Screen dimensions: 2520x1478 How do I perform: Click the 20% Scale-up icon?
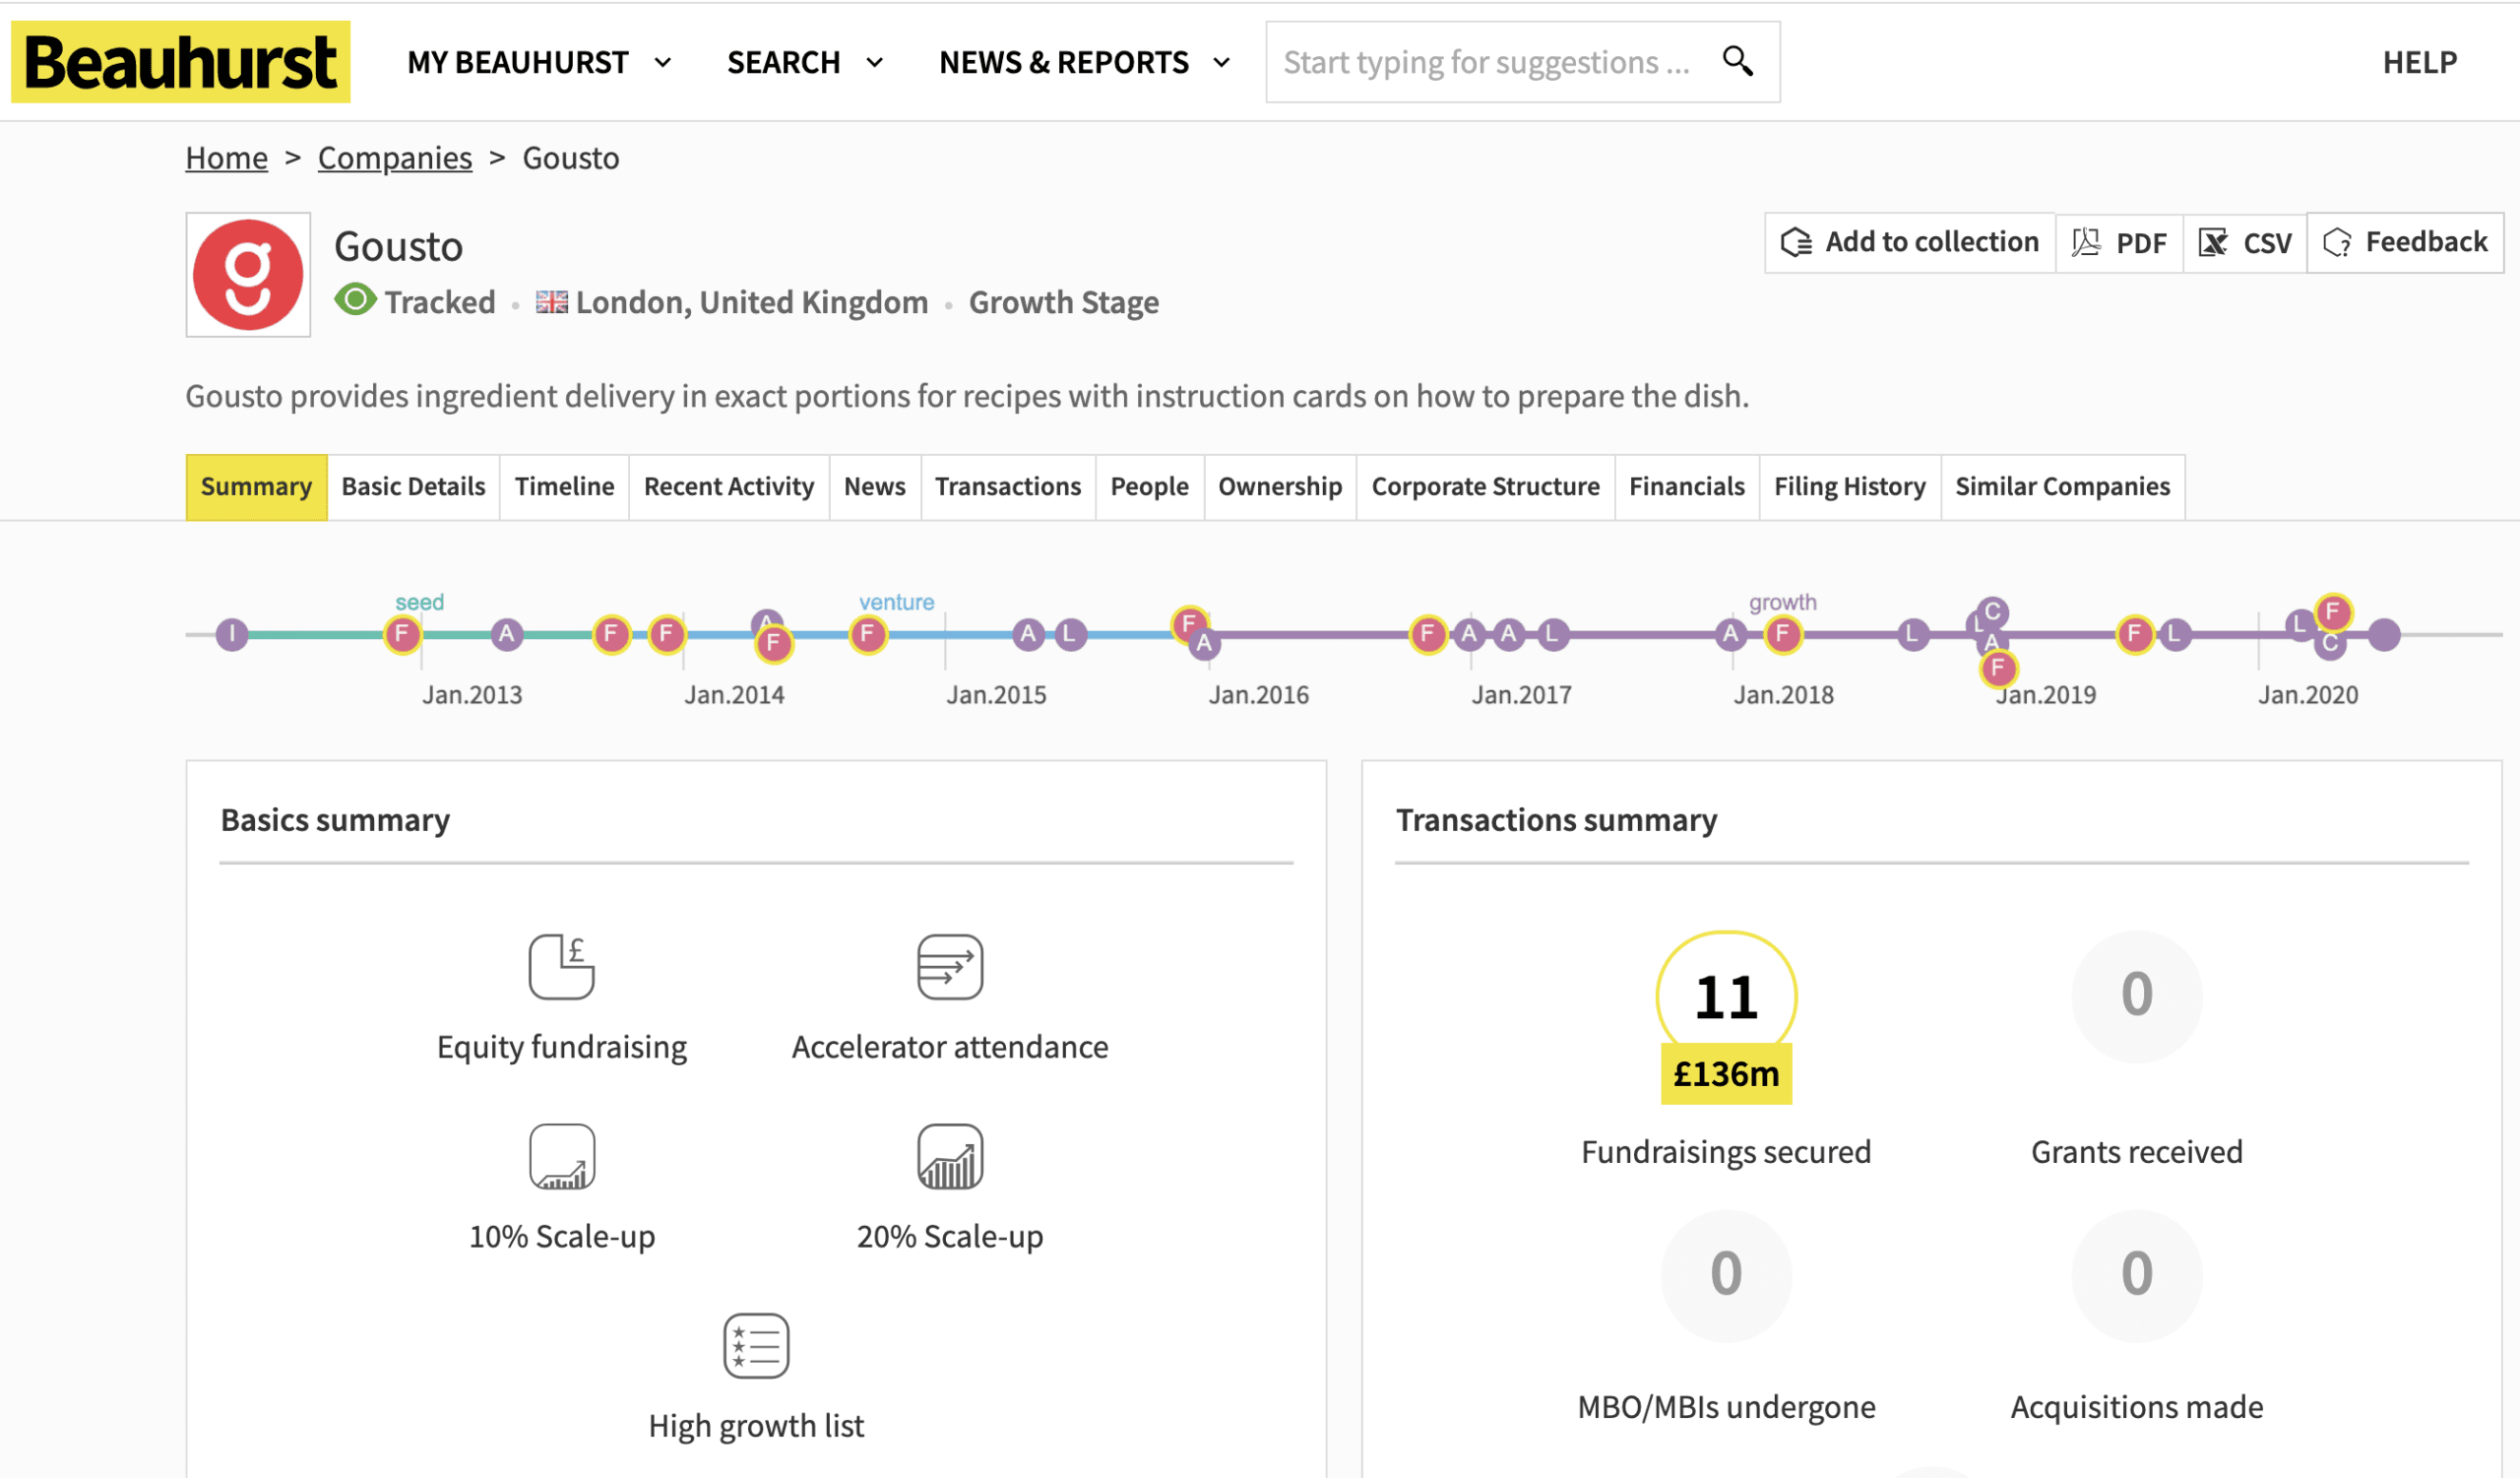click(x=949, y=1157)
